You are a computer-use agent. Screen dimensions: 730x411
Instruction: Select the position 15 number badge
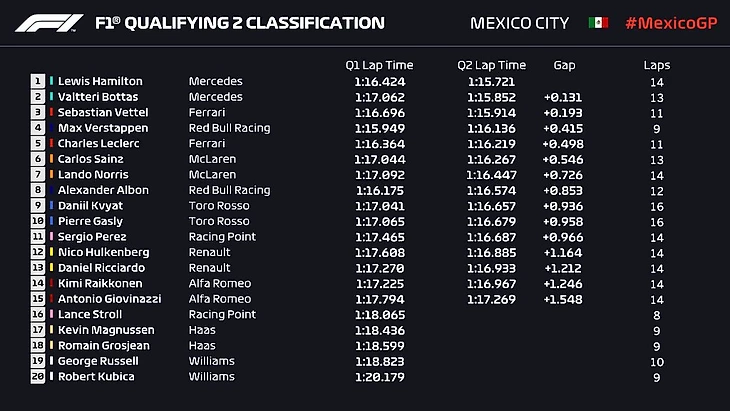click(38, 299)
